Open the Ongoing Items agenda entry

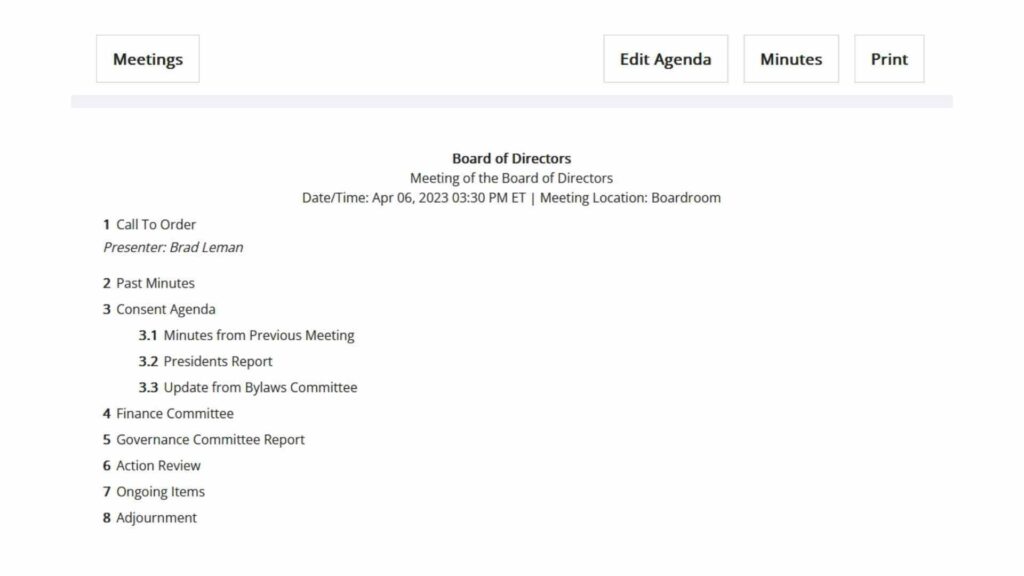point(160,491)
